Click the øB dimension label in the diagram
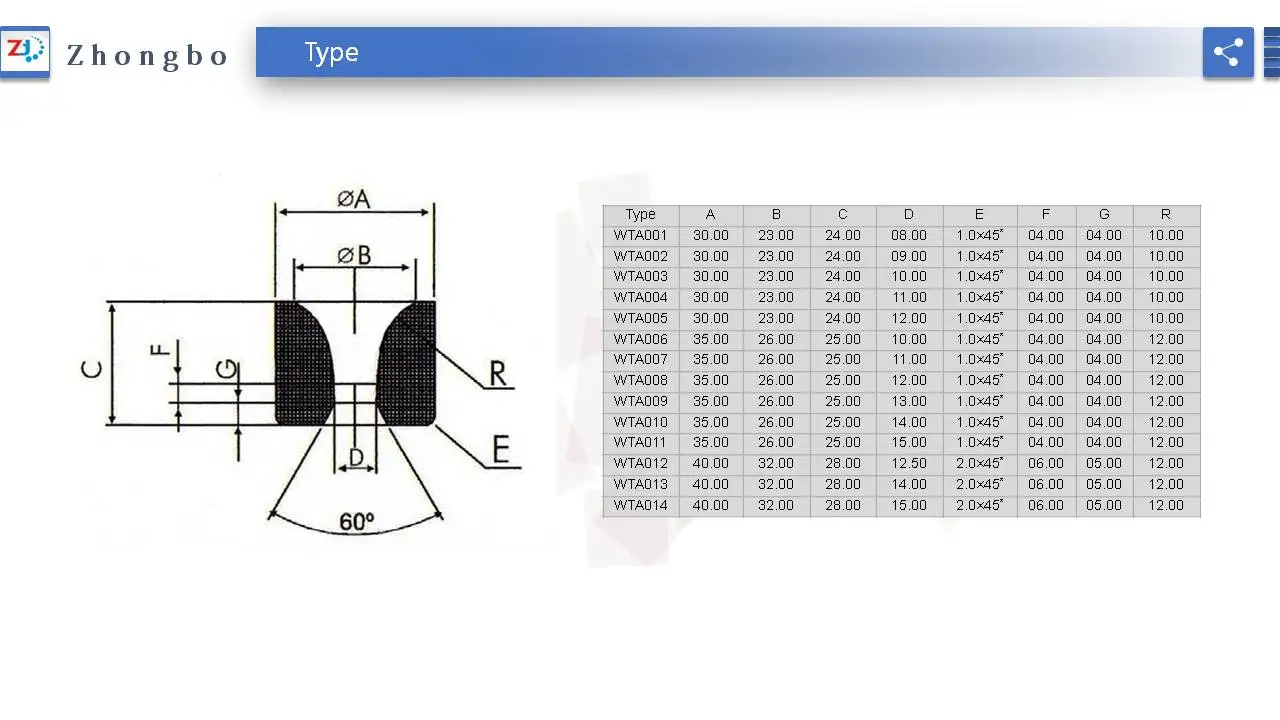1280x720 pixels. point(354,255)
